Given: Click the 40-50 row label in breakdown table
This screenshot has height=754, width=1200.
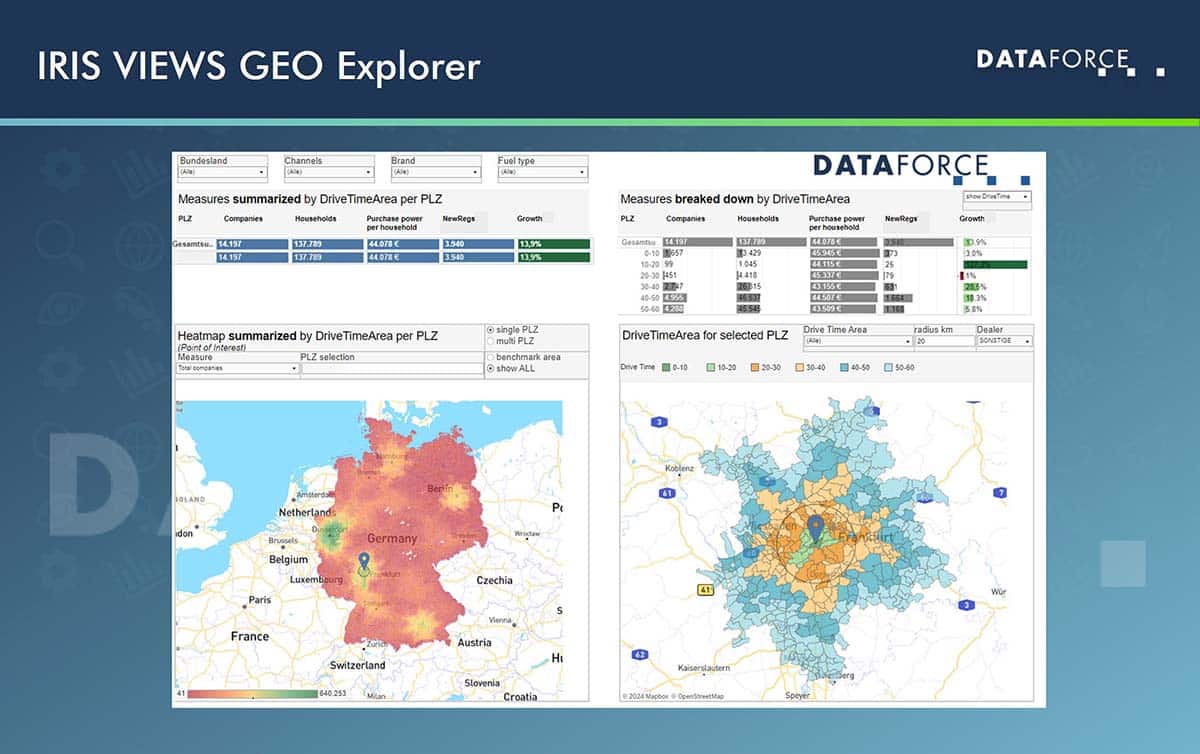Looking at the screenshot, I should click(651, 298).
